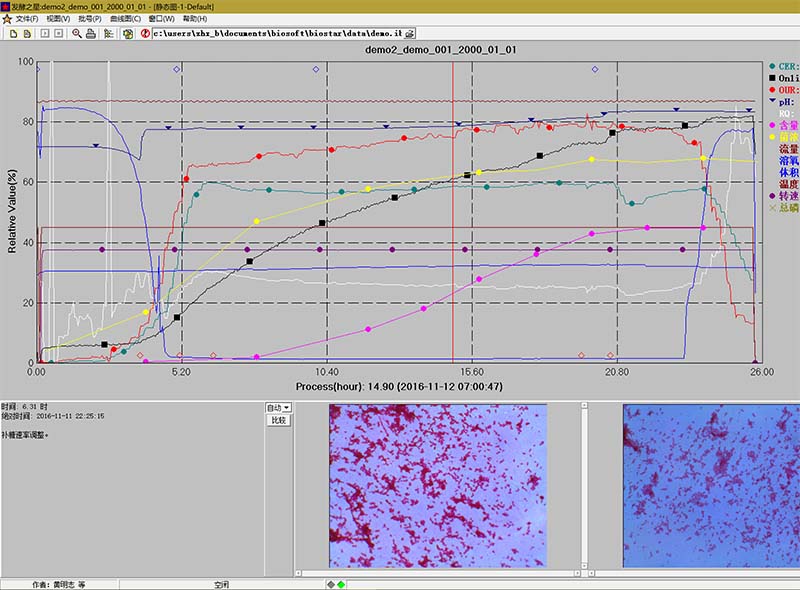Image resolution: width=800 pixels, height=590 pixels.
Task: Click the magnifier zoom toolbar icon
Action: (77, 33)
